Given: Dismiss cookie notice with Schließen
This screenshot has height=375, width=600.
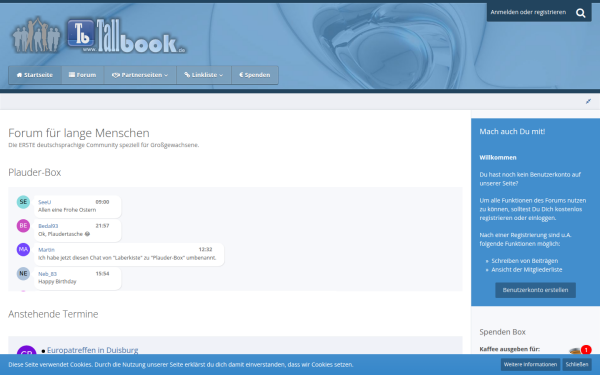Looking at the screenshot, I should [x=577, y=364].
